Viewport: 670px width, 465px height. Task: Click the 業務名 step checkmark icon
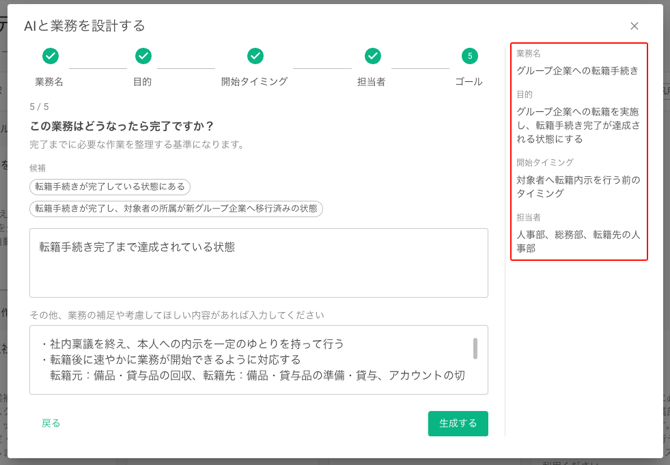point(50,56)
